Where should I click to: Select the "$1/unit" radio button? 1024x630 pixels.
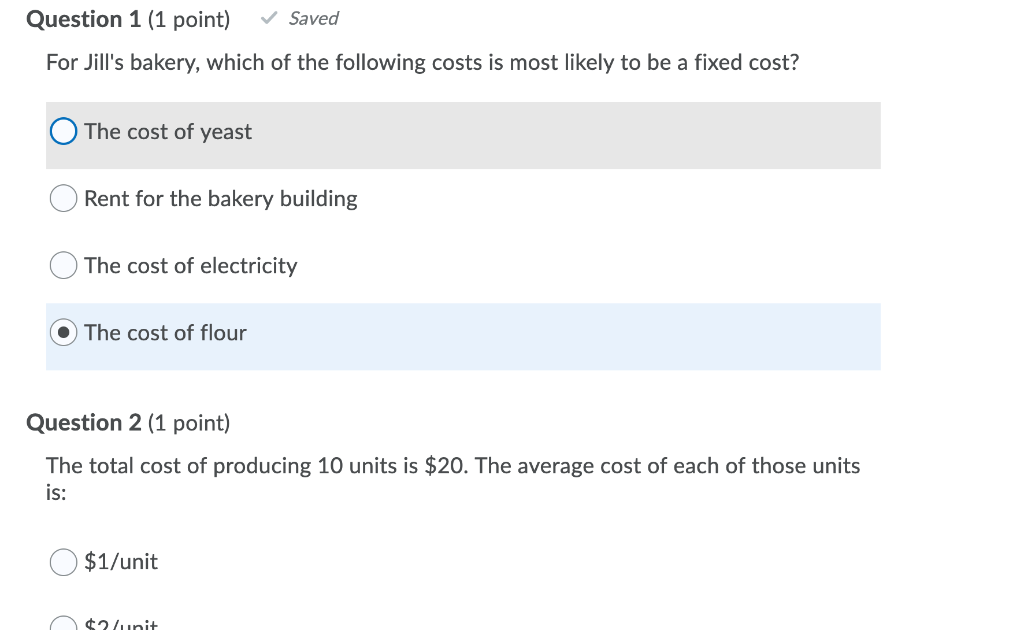pos(63,562)
